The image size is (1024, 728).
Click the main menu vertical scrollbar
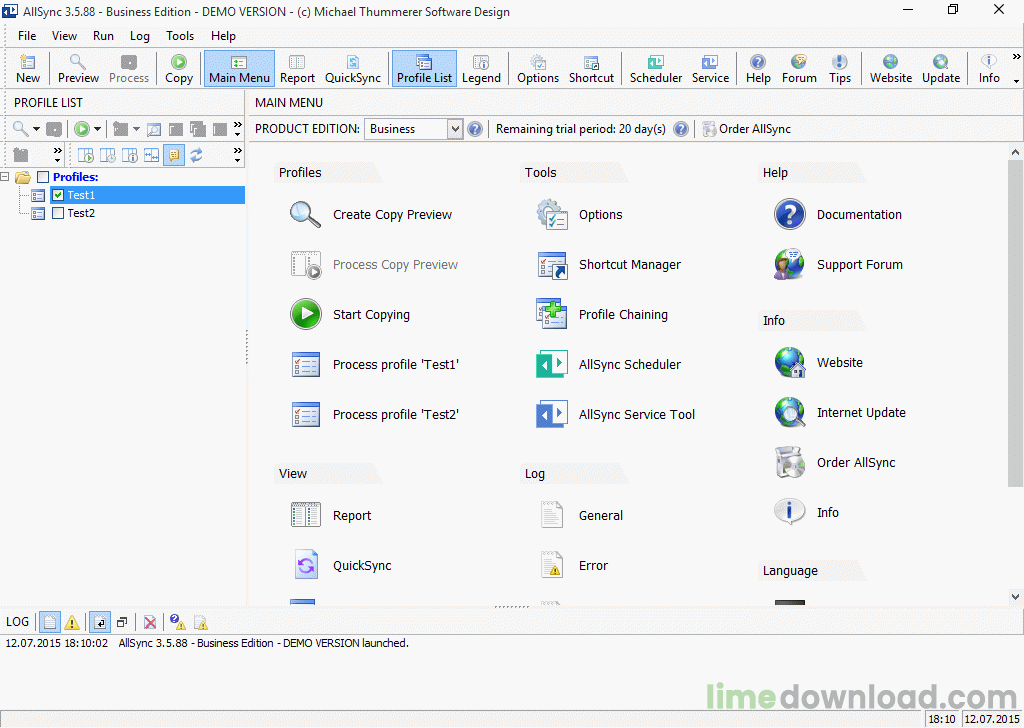tap(1015, 320)
